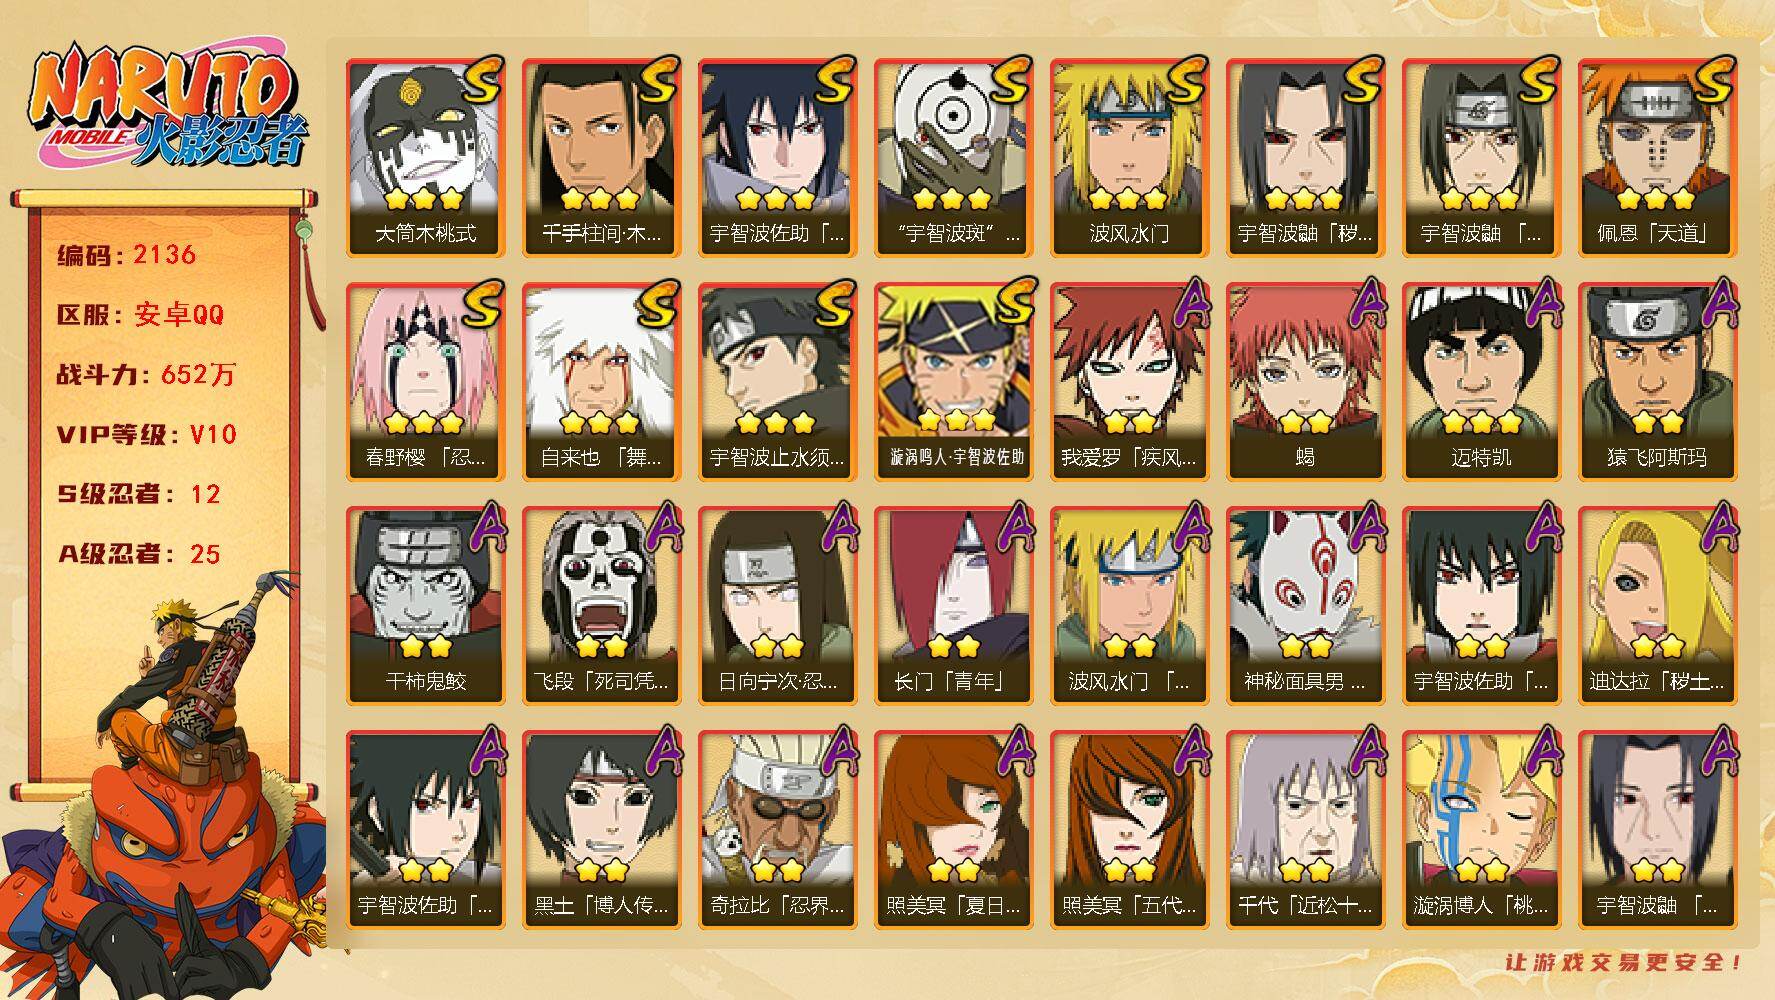The height and width of the screenshot is (1000, 1775).
Task: Click the S rank badge on 大筒木桃式 card
Action: point(483,80)
